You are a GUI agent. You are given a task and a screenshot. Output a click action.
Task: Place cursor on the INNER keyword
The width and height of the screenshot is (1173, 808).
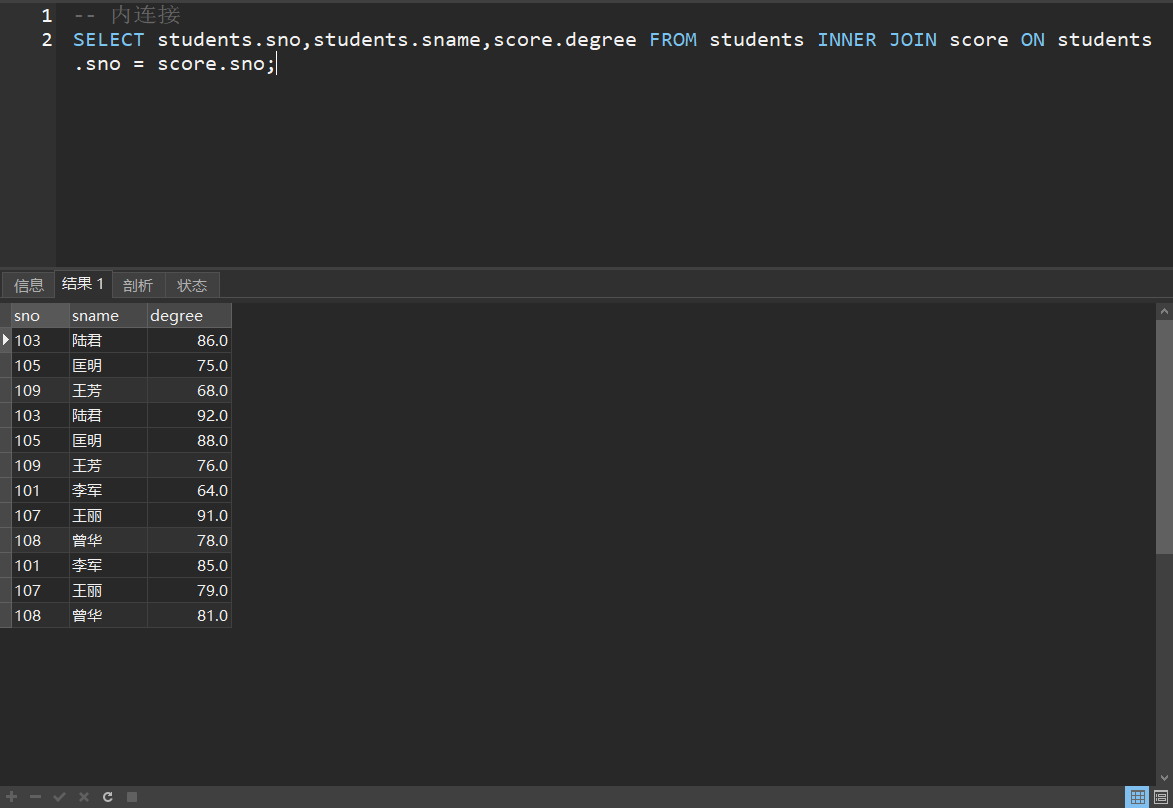pyautogui.click(x=846, y=40)
